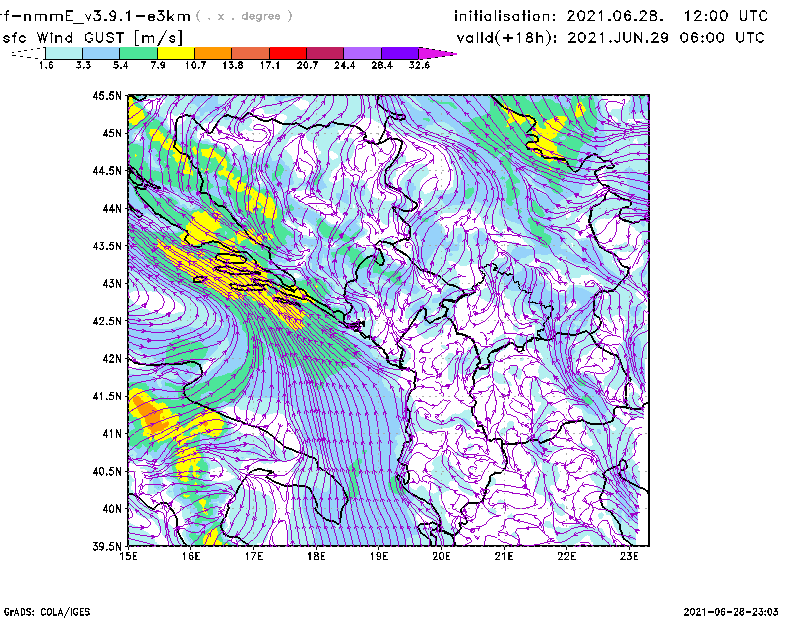This screenshot has width=800, height=618.
Task: Click the 41N latitude label
Action: 112,433
